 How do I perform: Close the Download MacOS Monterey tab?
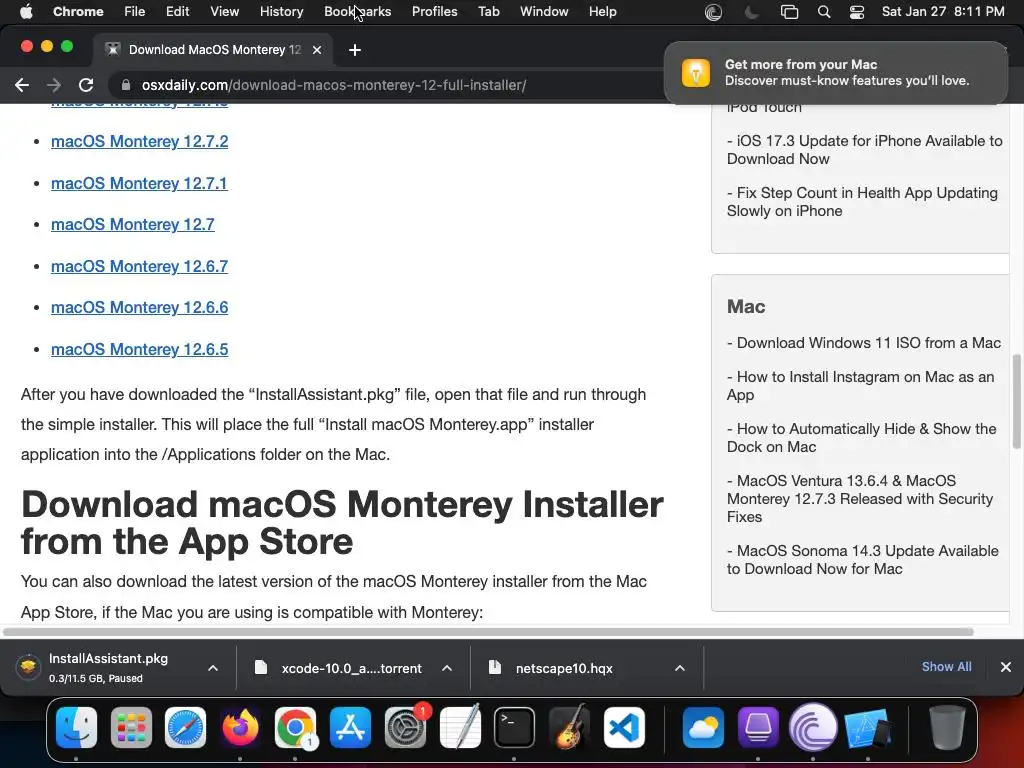[x=317, y=50]
